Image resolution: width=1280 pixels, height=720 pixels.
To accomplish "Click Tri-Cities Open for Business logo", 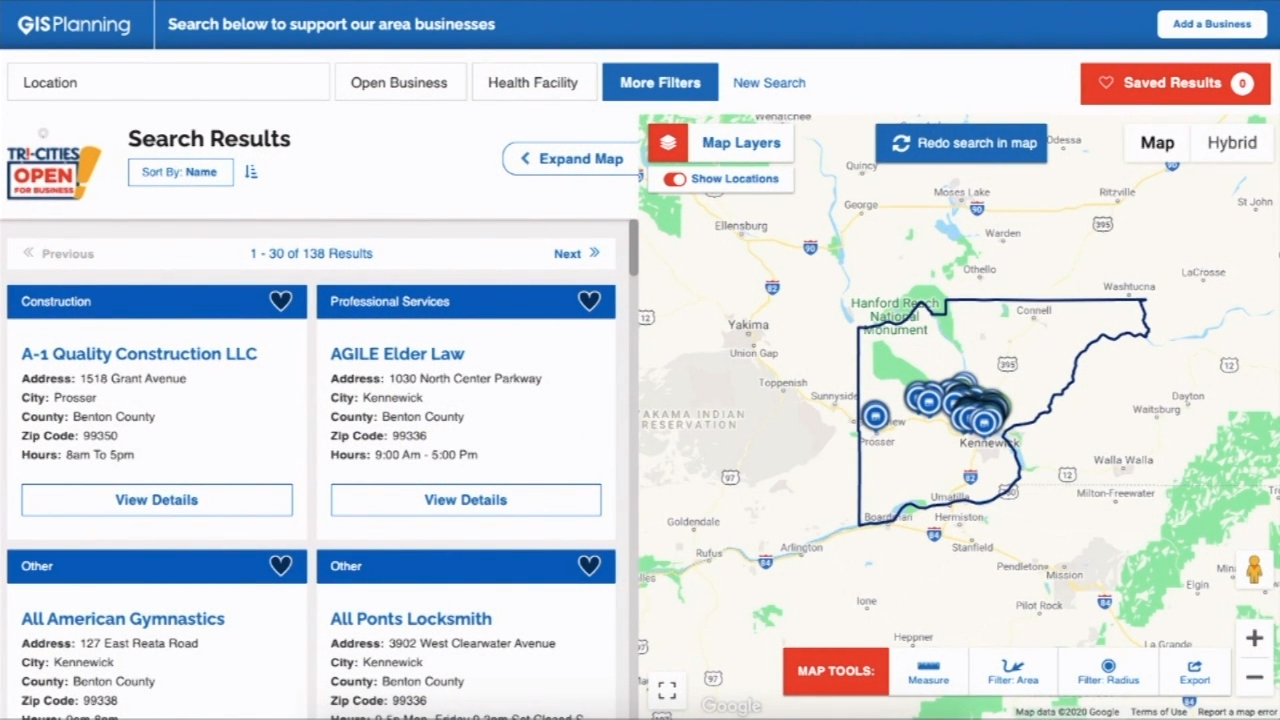I will point(54,170).
